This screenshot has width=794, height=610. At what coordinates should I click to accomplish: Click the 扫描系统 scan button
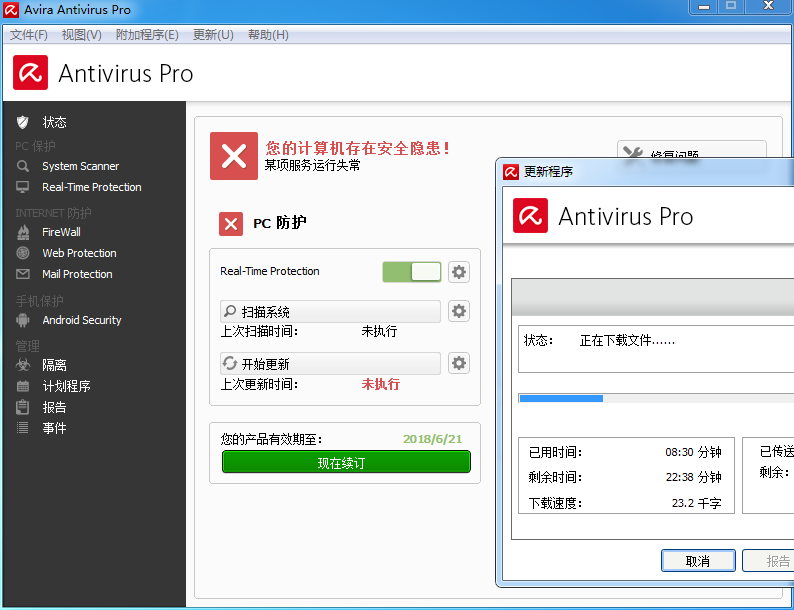330,311
